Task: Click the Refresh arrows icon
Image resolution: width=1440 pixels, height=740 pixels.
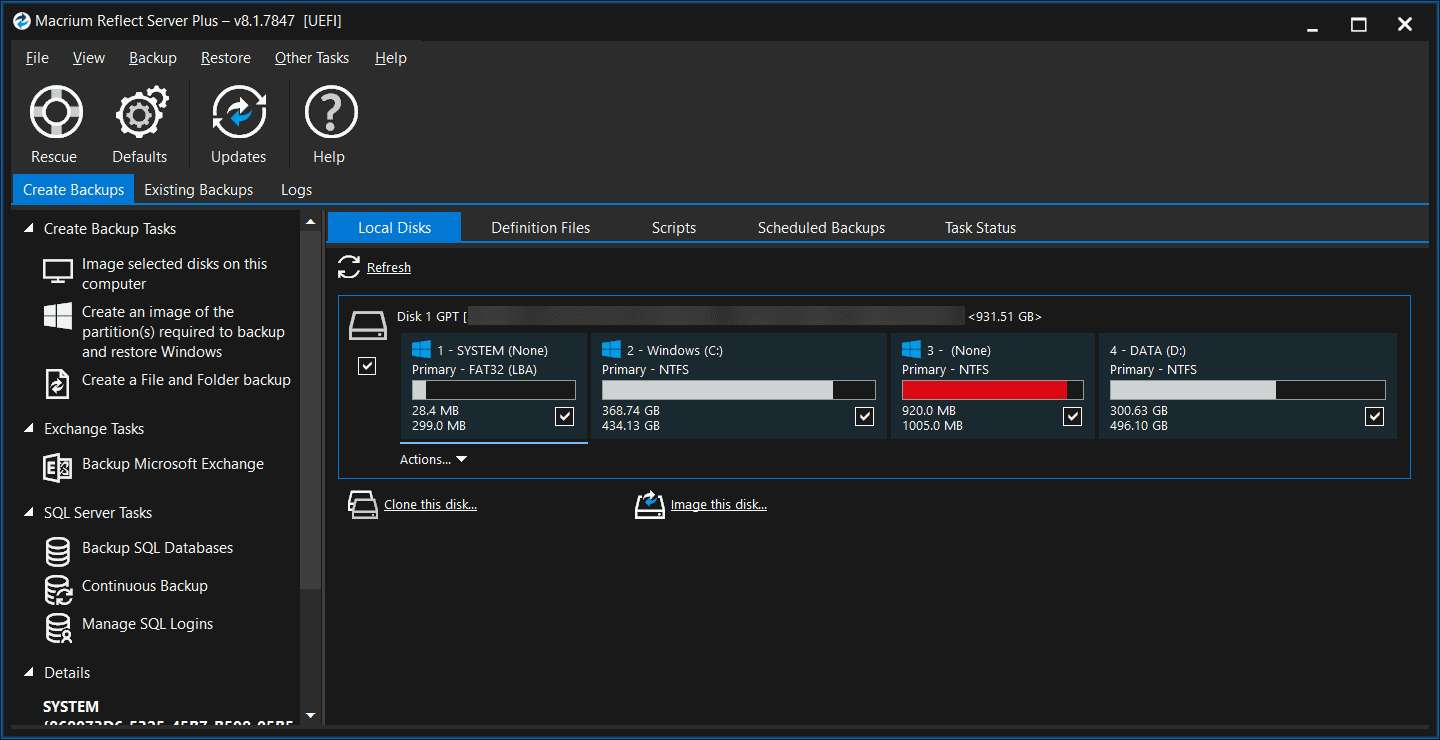Action: (x=349, y=267)
